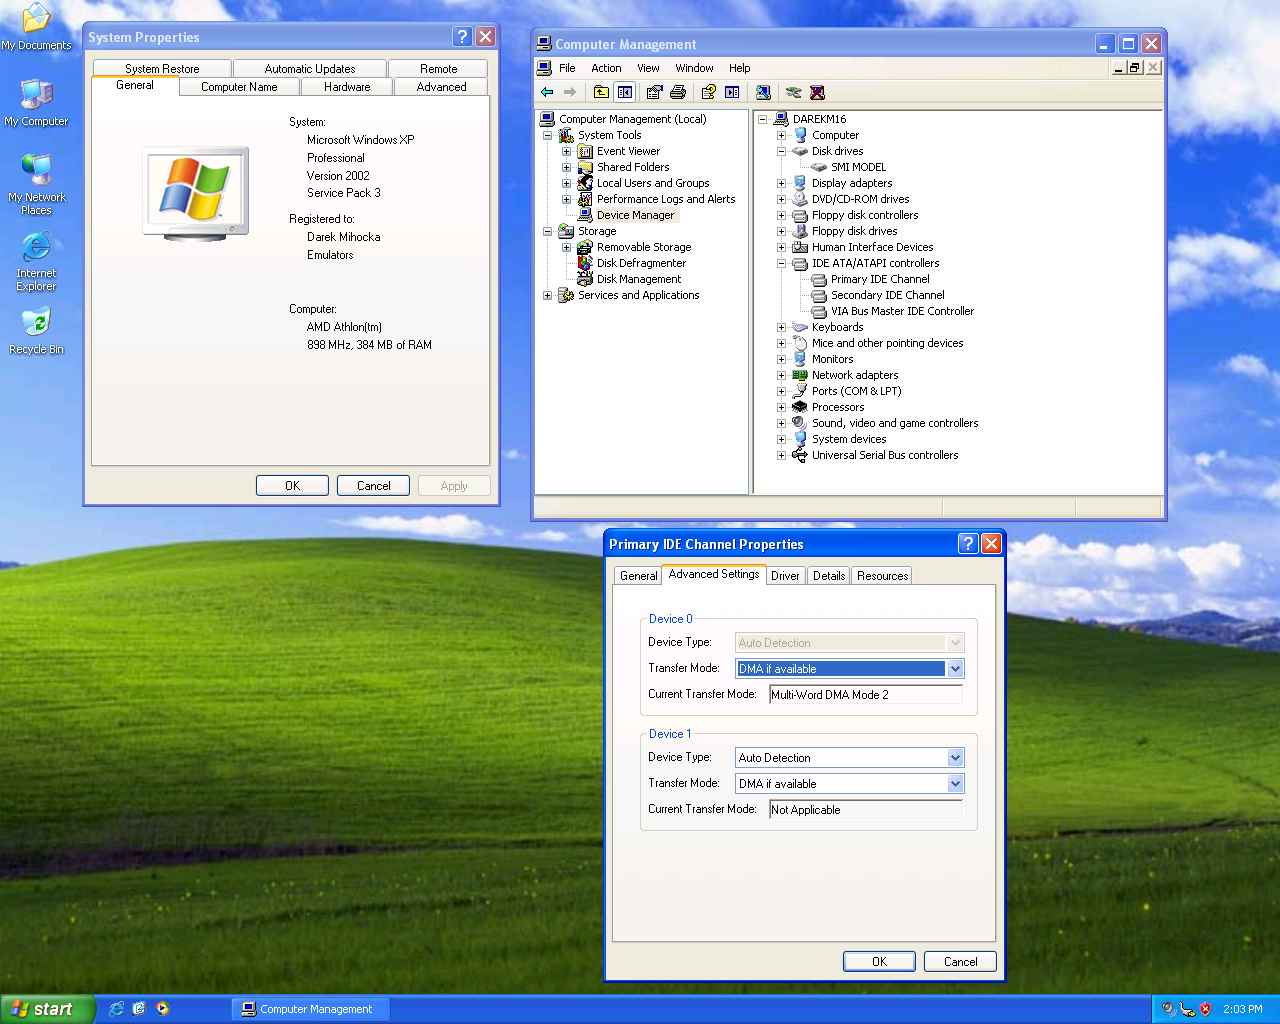The width and height of the screenshot is (1280, 1024).
Task: Click Cancel in Primary IDE Channel Properties
Action: pyautogui.click(x=960, y=962)
